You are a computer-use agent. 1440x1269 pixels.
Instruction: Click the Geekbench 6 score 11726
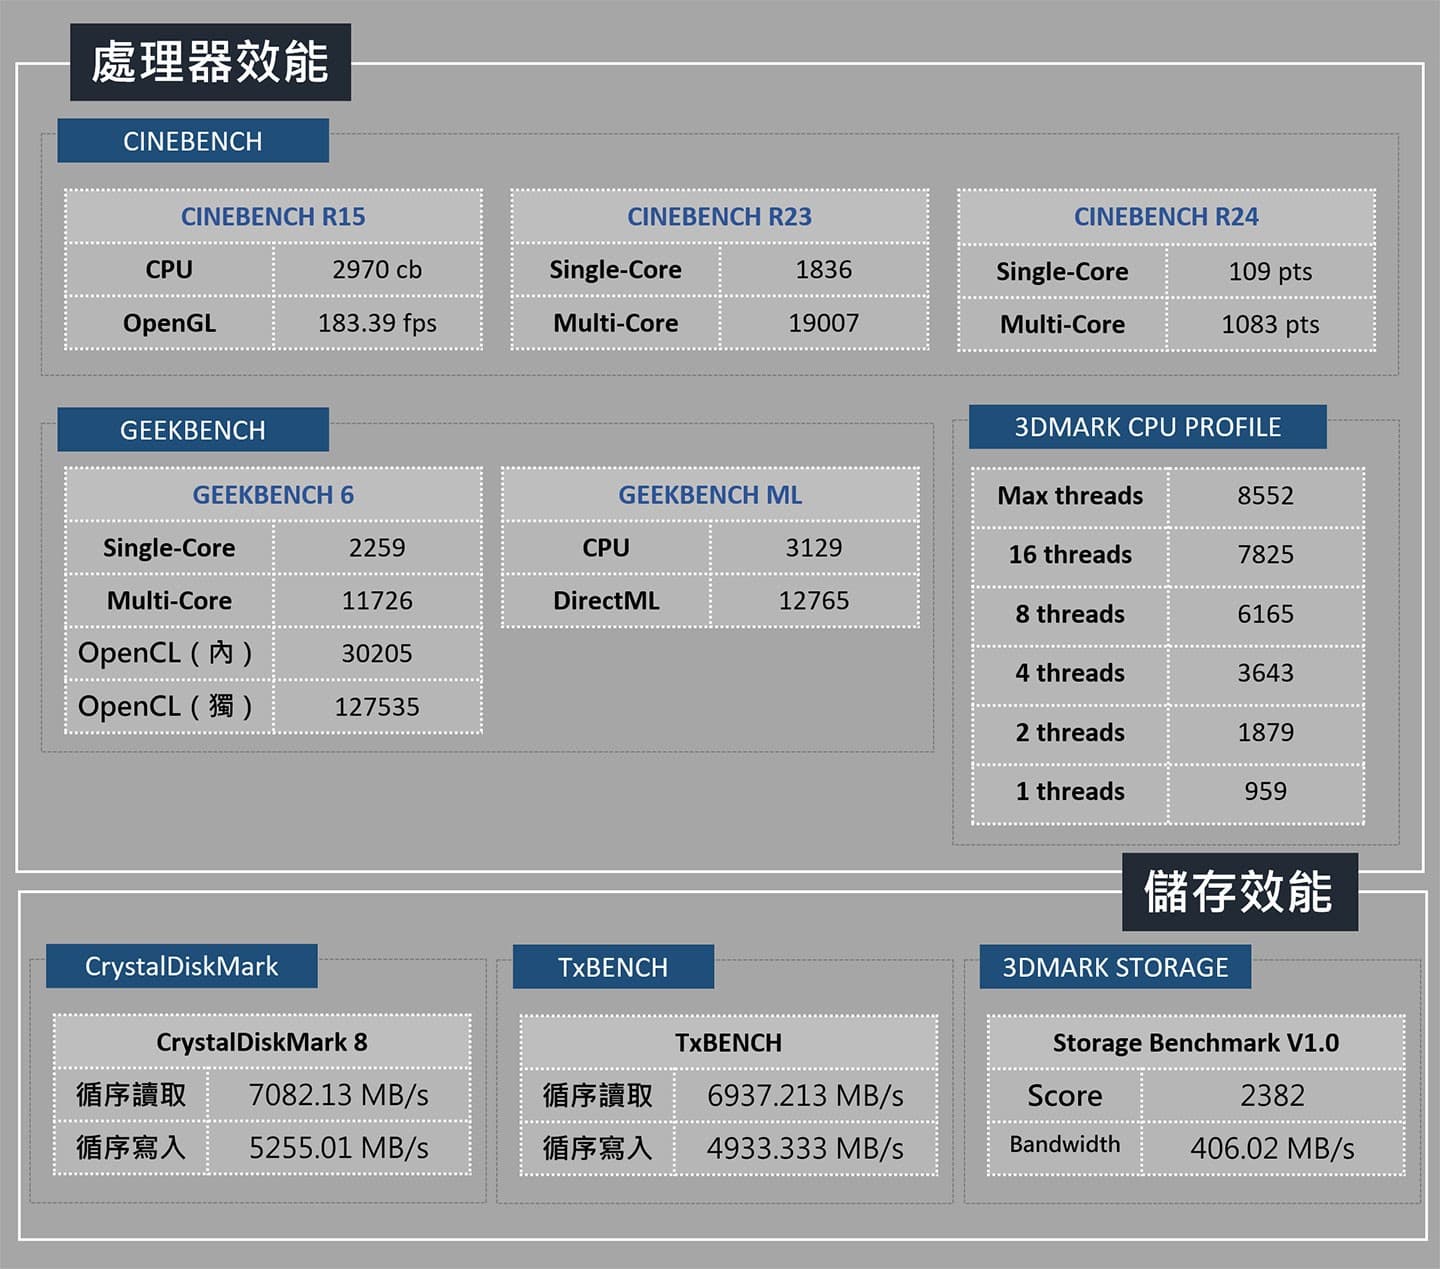pyautogui.click(x=377, y=600)
